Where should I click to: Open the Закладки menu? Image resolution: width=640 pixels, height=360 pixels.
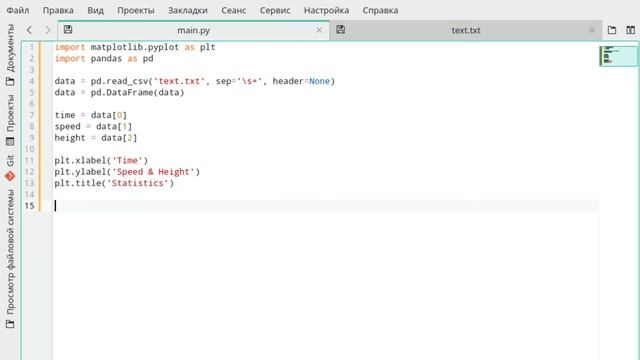click(x=188, y=10)
